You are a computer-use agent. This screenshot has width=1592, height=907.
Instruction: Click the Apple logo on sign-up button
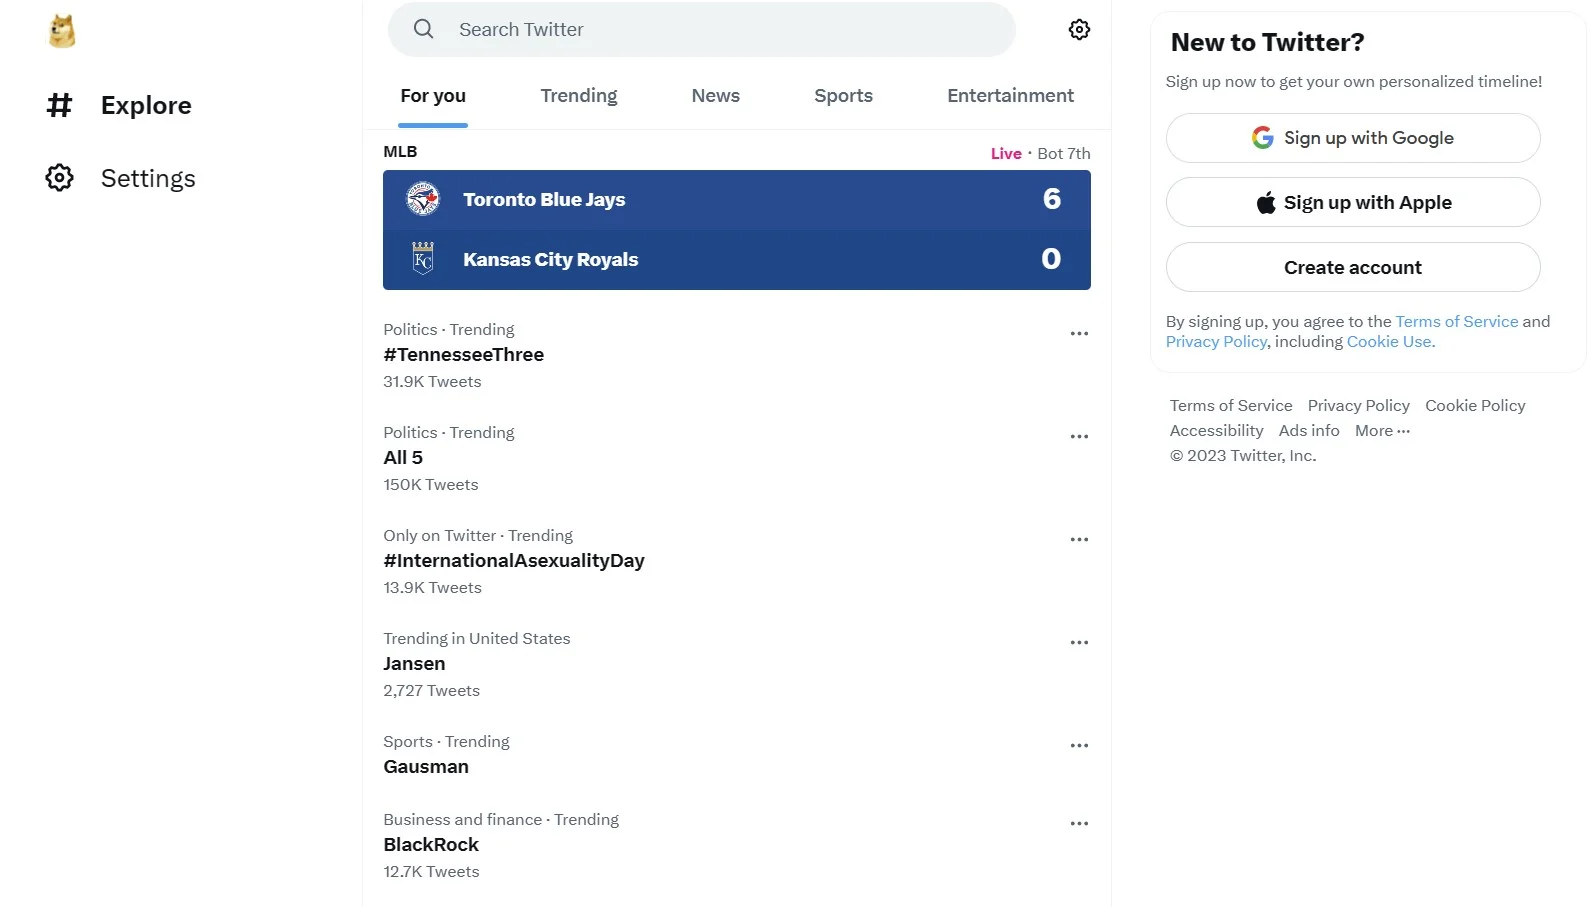point(1266,202)
